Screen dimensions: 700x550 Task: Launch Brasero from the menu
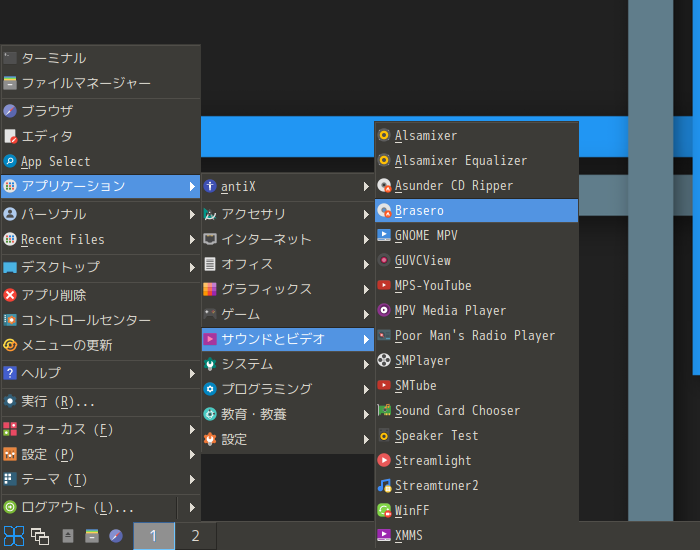477,210
